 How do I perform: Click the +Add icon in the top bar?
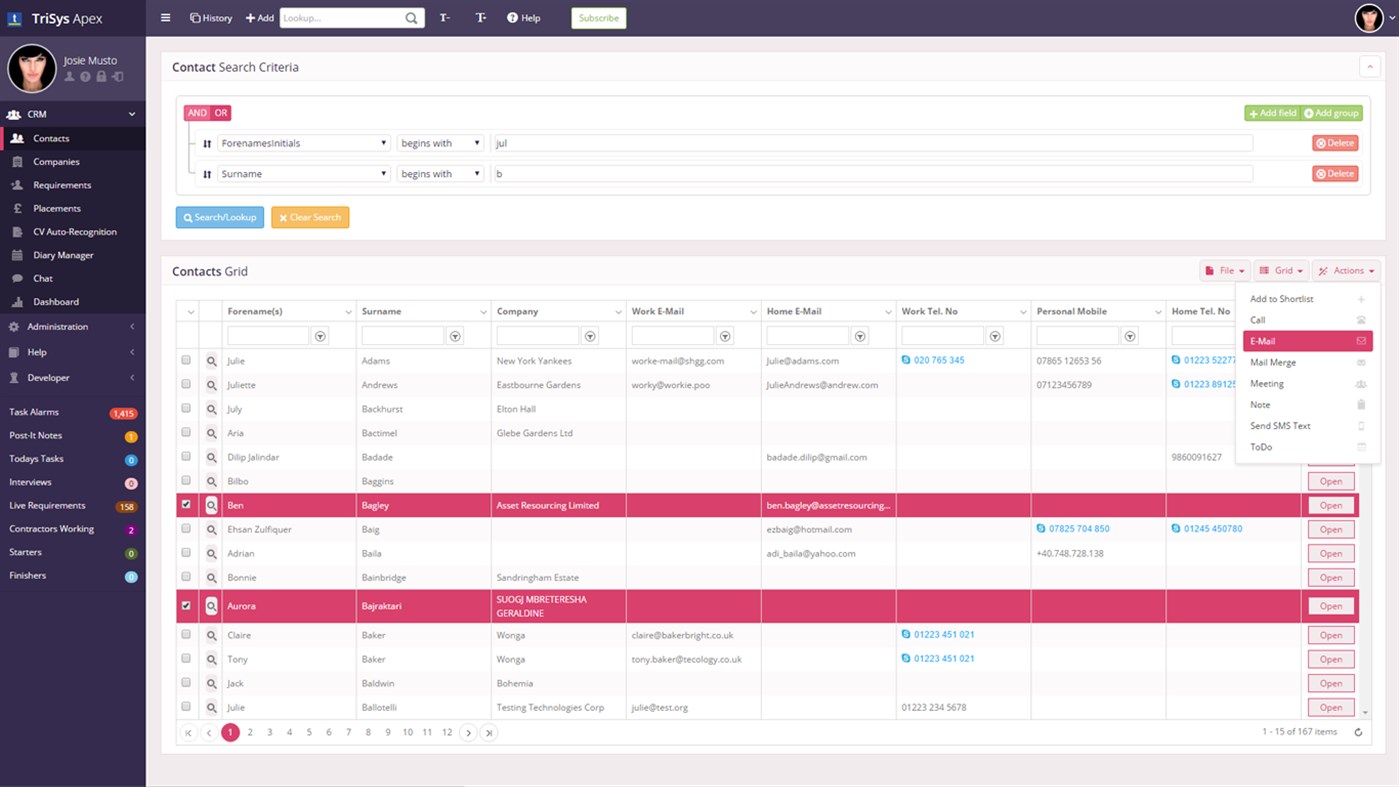coord(259,17)
